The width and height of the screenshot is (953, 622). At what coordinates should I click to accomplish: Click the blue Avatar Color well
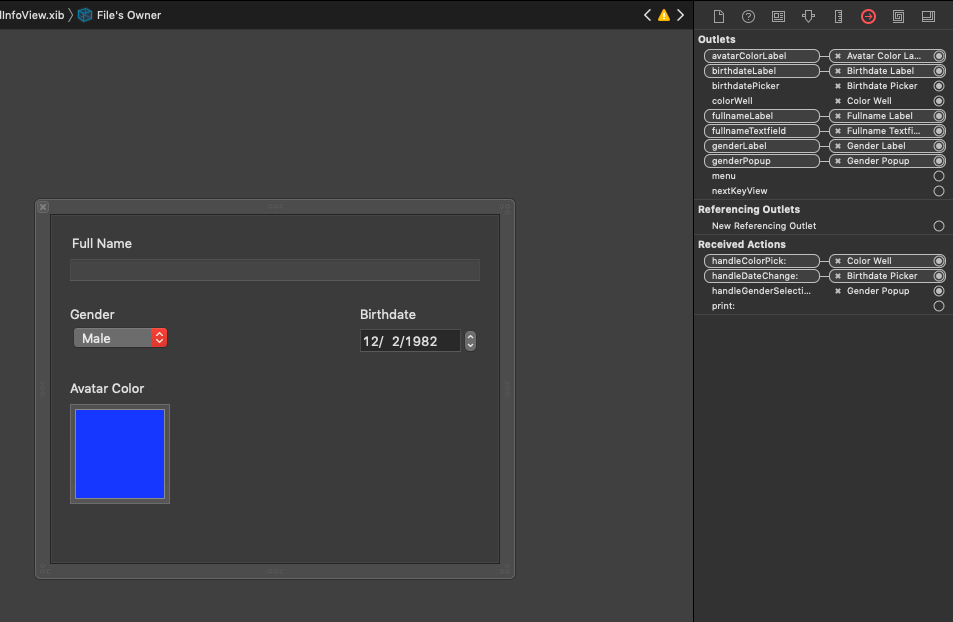click(120, 453)
